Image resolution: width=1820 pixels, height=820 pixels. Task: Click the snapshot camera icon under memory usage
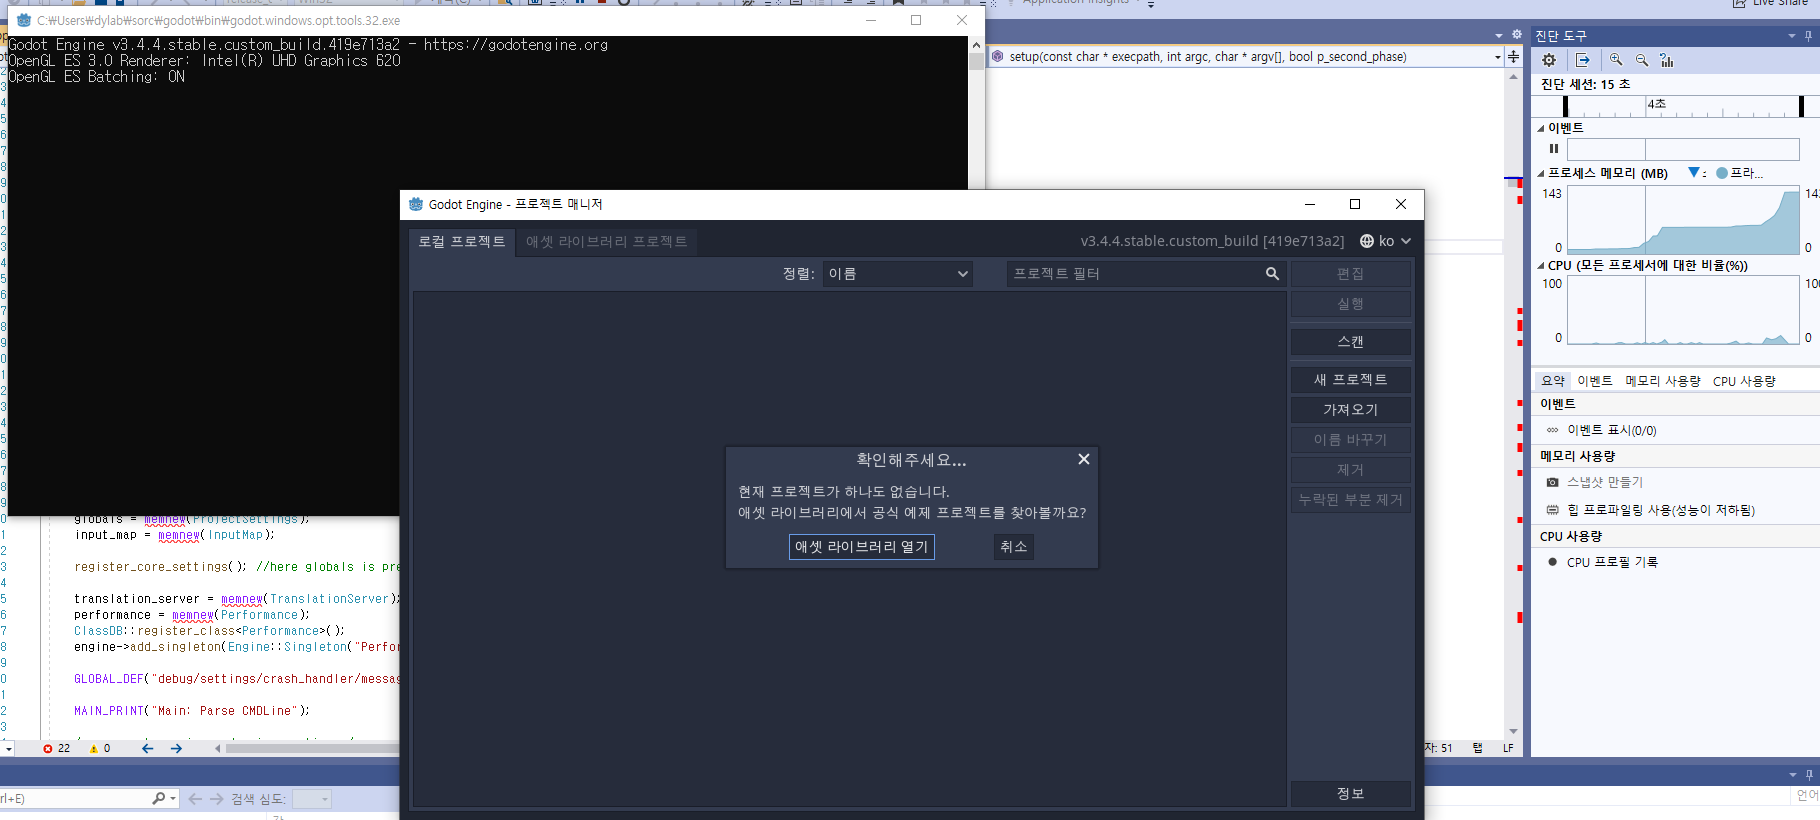(x=1552, y=482)
